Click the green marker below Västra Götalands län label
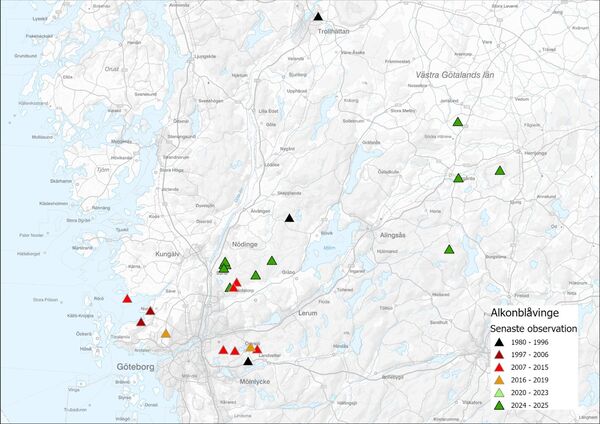Screen dimensions: 600x424 point(457,122)
